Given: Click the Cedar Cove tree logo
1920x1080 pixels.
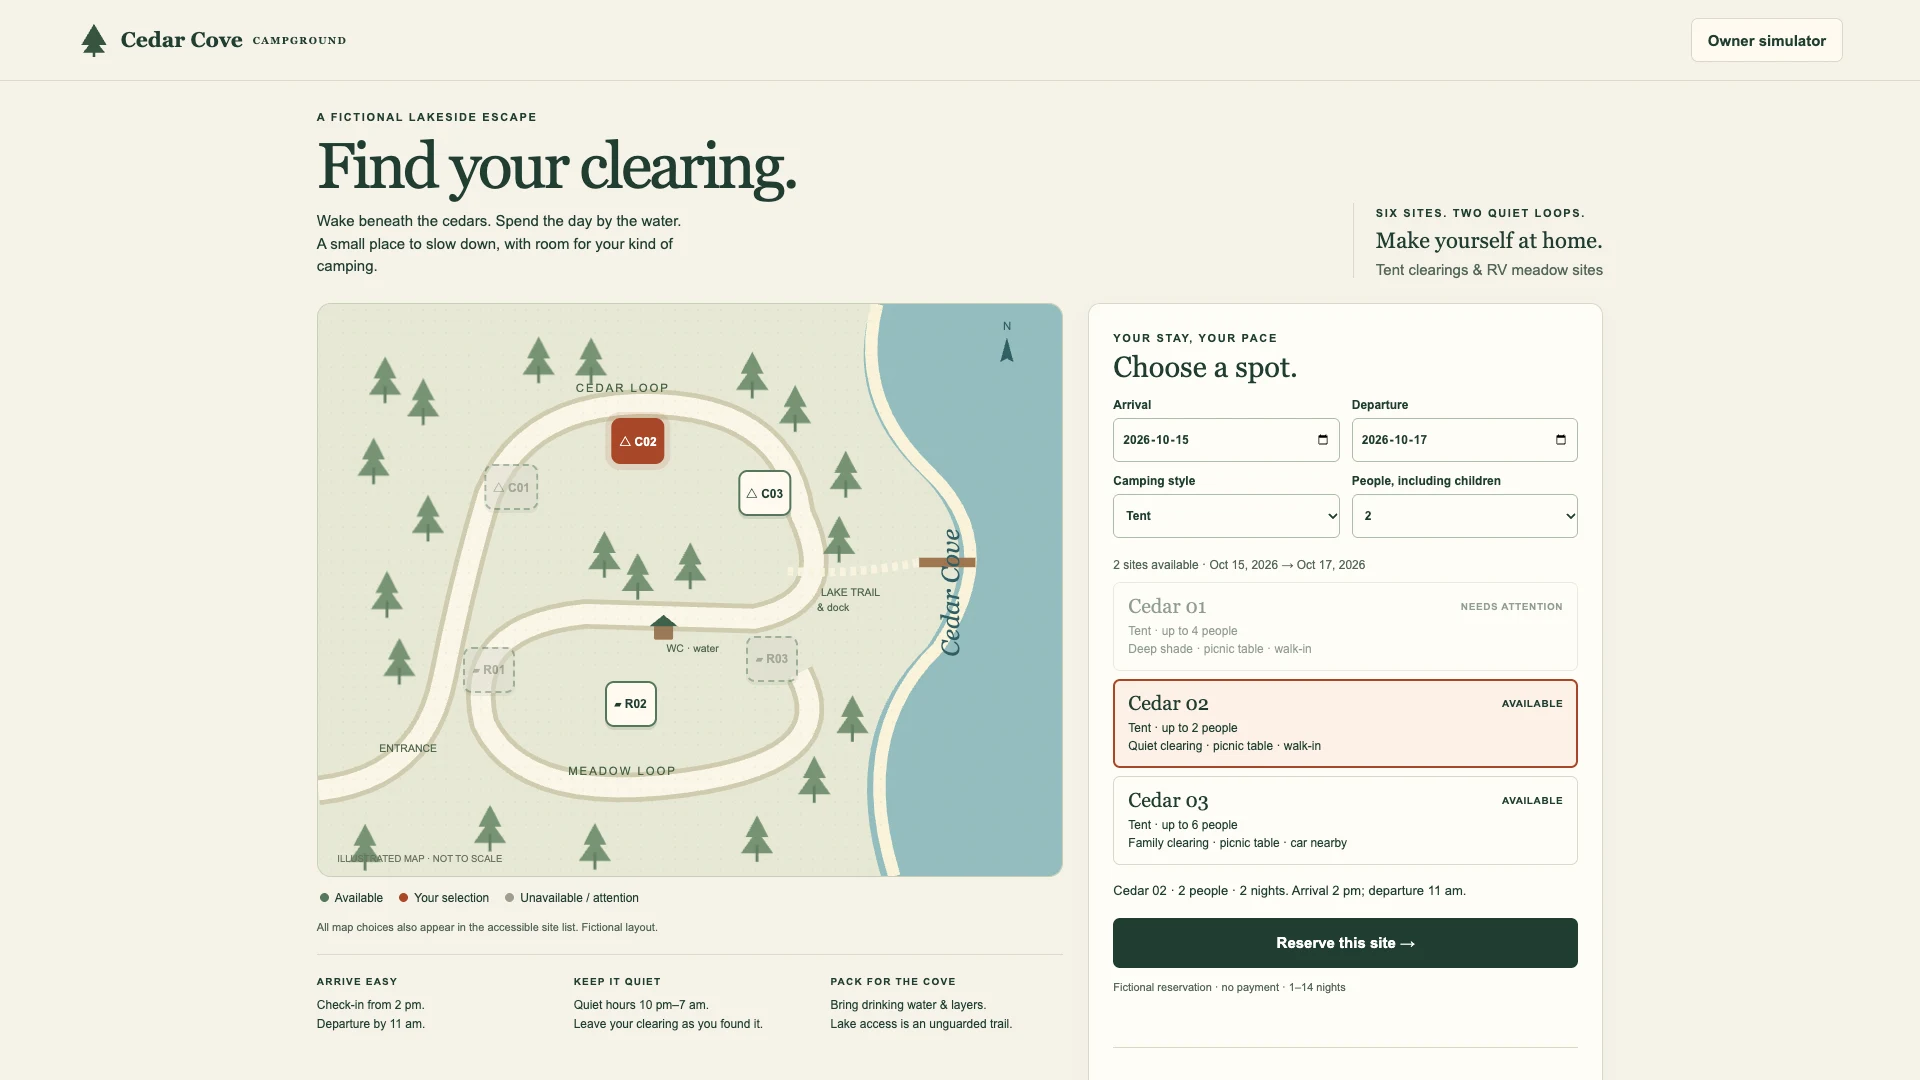Looking at the screenshot, I should (94, 40).
